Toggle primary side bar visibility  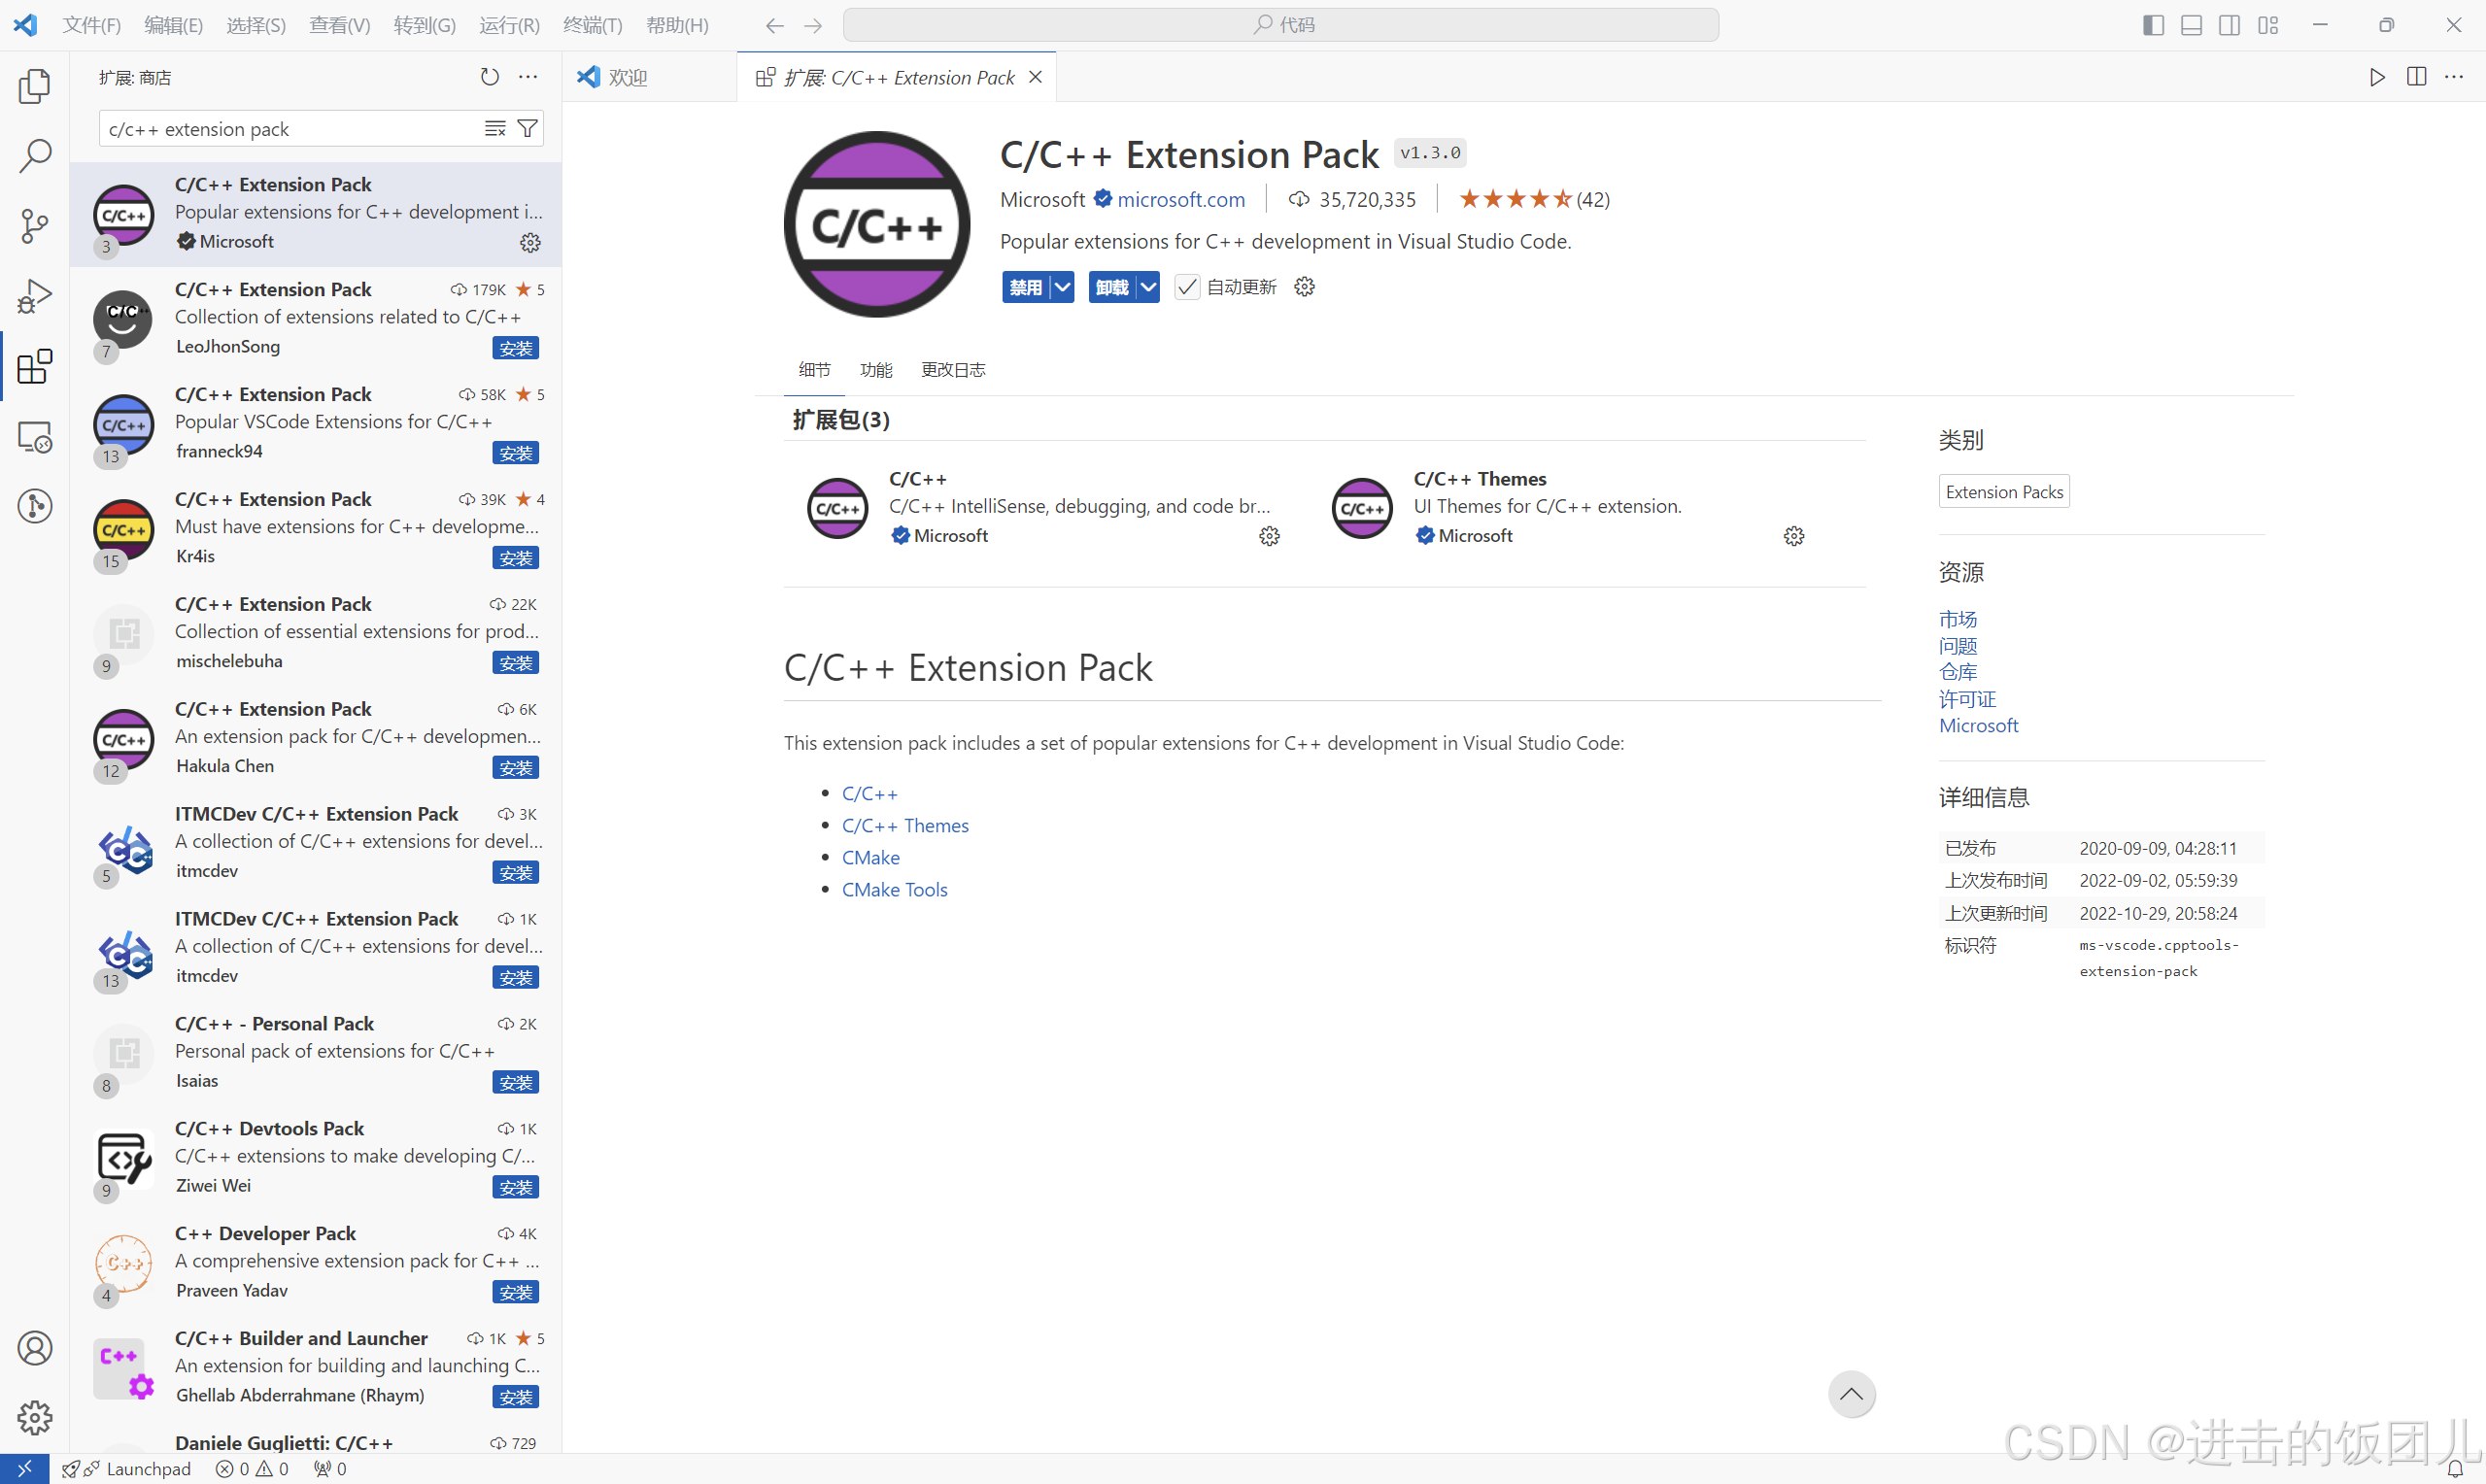coord(2153,25)
